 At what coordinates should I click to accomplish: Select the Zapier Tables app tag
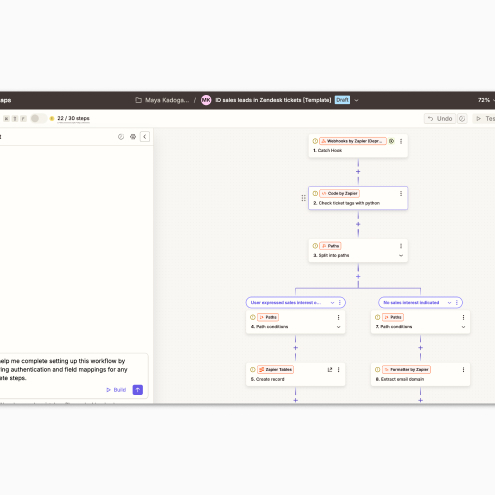[x=275, y=370]
